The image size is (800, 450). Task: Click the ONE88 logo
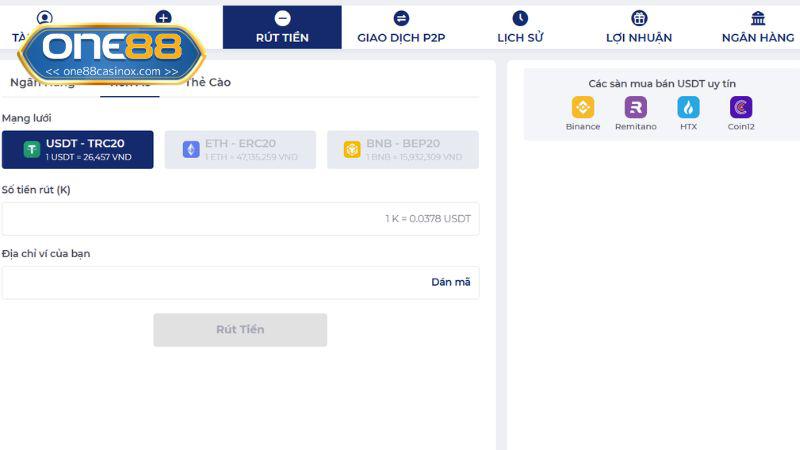coord(111,50)
